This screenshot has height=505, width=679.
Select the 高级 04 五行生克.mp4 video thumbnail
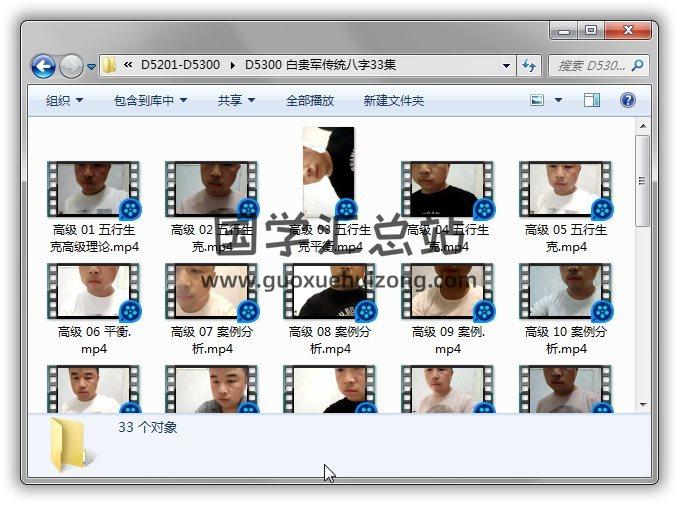448,189
